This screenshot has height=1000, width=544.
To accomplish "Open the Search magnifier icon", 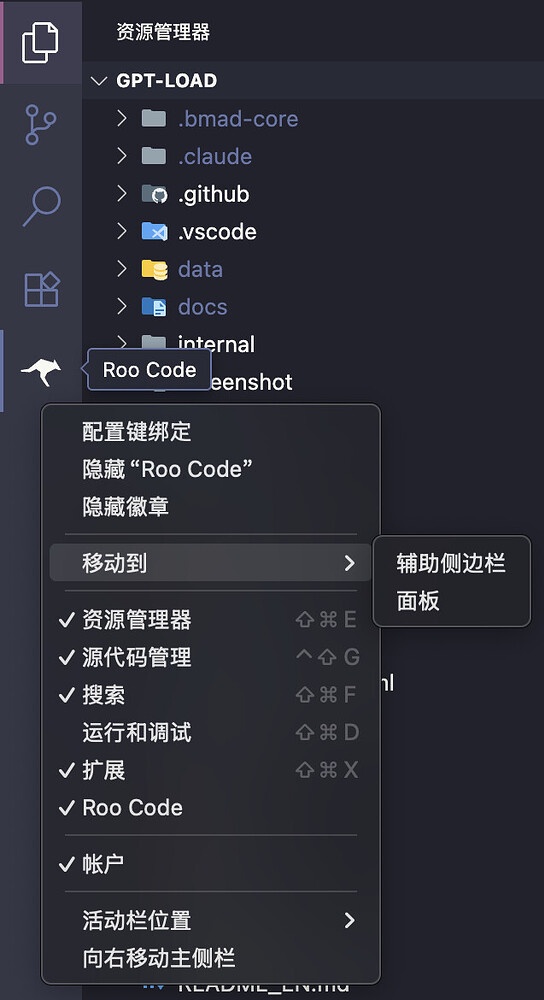I will tap(41, 207).
